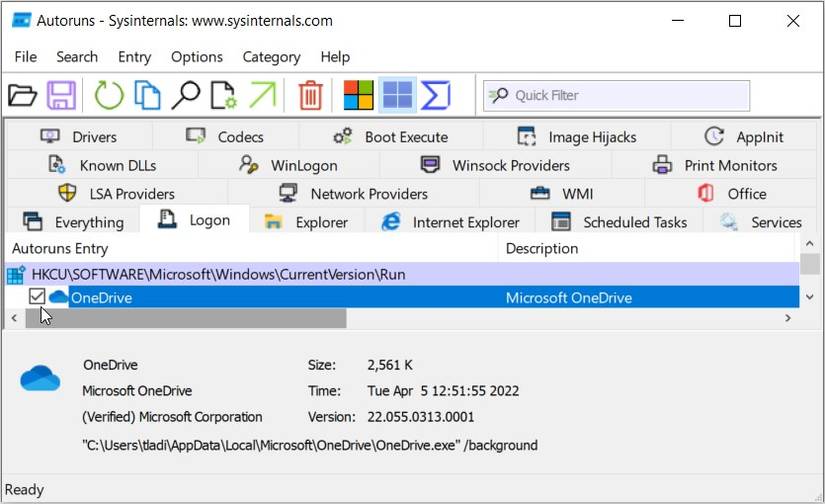
Task: Select the HKCU Run registry key row
Action: point(402,274)
